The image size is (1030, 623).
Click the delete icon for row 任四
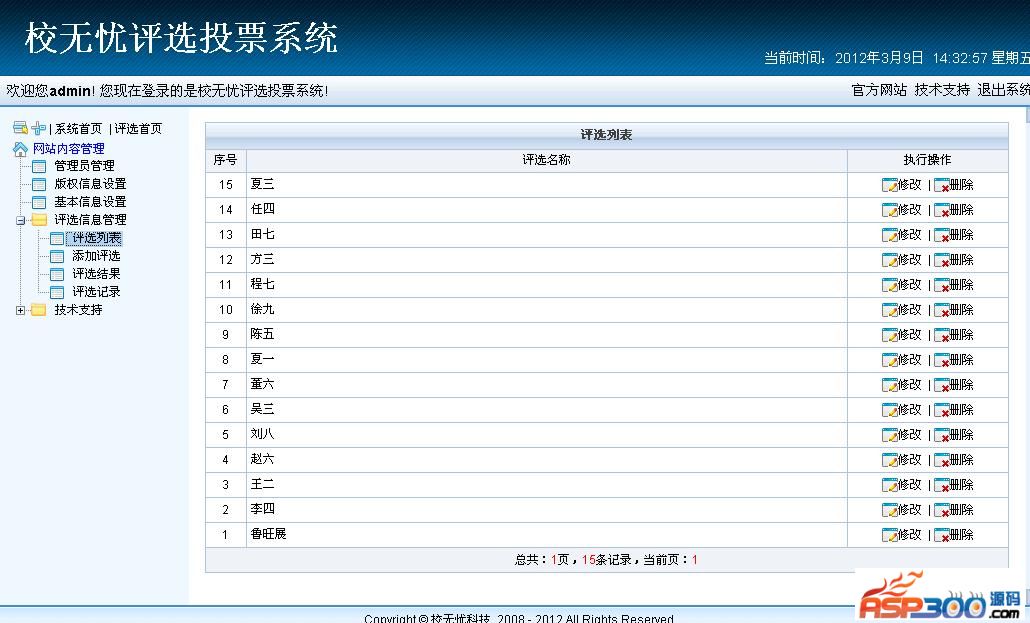pyautogui.click(x=941, y=210)
